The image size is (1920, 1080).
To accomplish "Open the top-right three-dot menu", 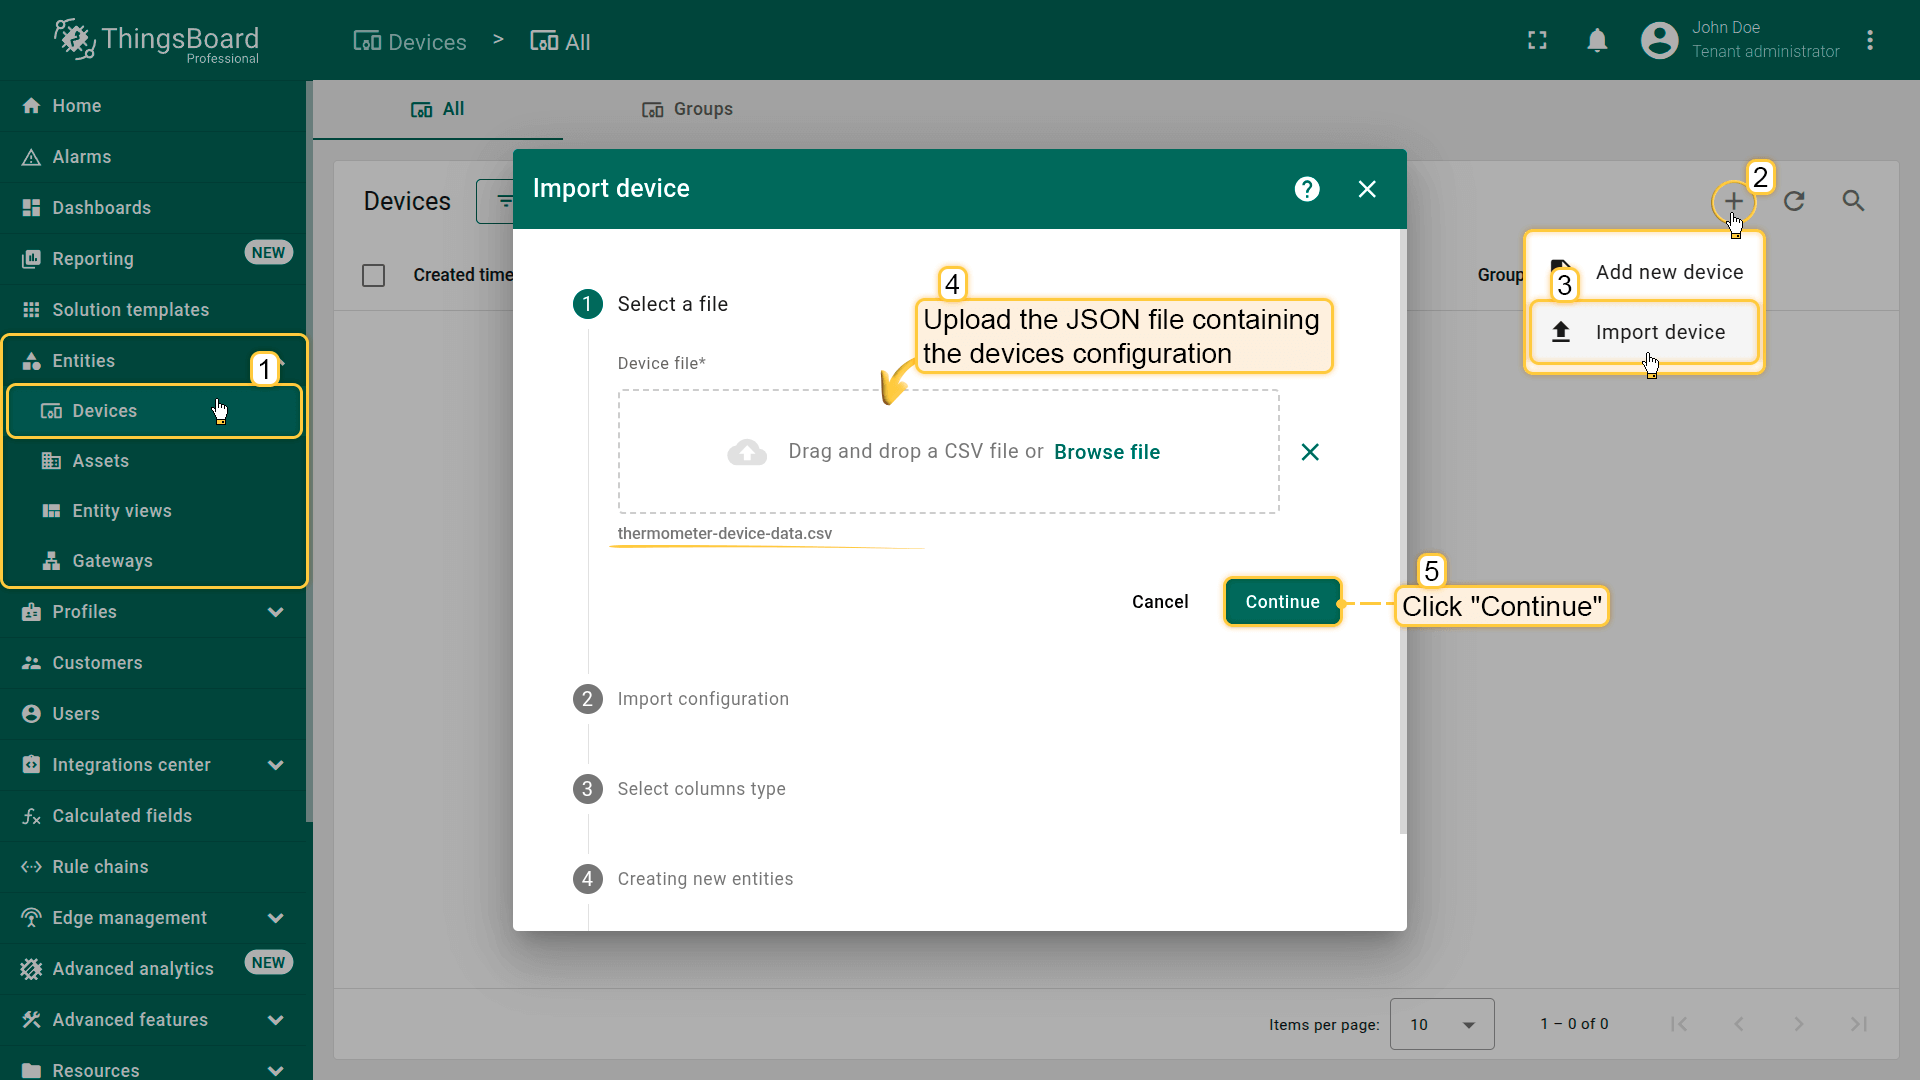I will click(x=1870, y=41).
